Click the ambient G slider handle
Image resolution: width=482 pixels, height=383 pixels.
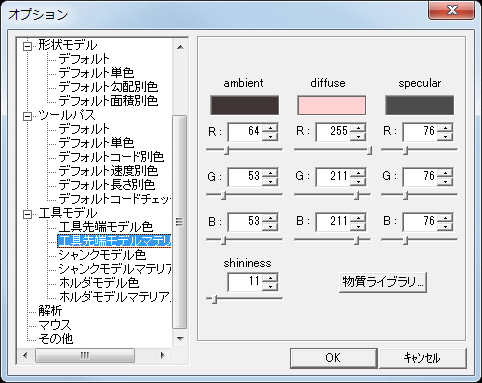point(224,196)
